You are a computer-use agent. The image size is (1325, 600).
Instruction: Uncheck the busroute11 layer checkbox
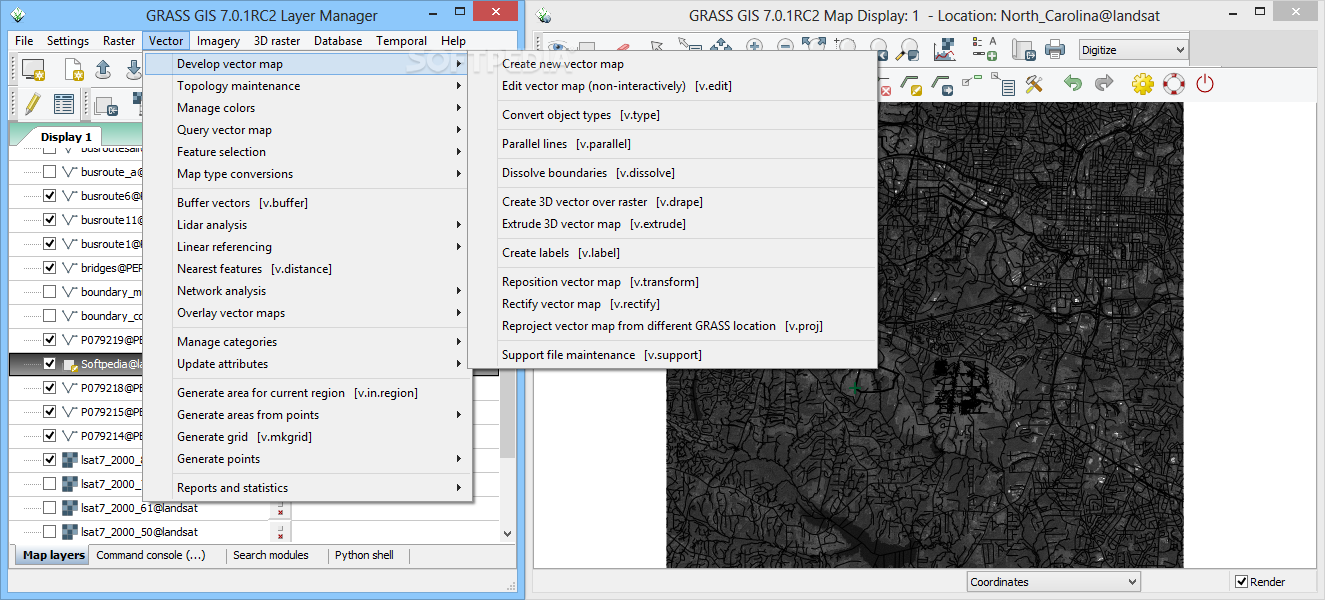point(49,220)
